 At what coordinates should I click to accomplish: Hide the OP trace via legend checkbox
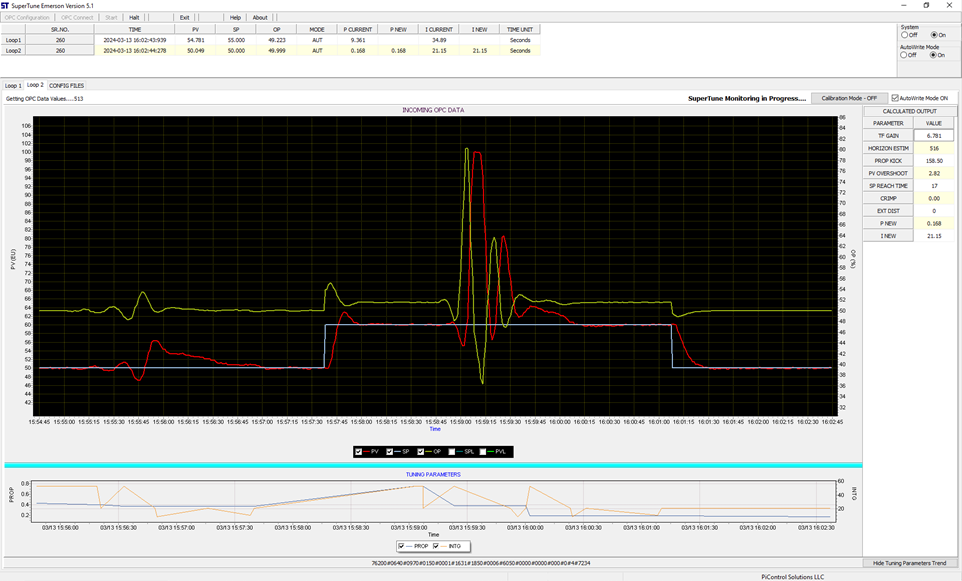pos(421,452)
